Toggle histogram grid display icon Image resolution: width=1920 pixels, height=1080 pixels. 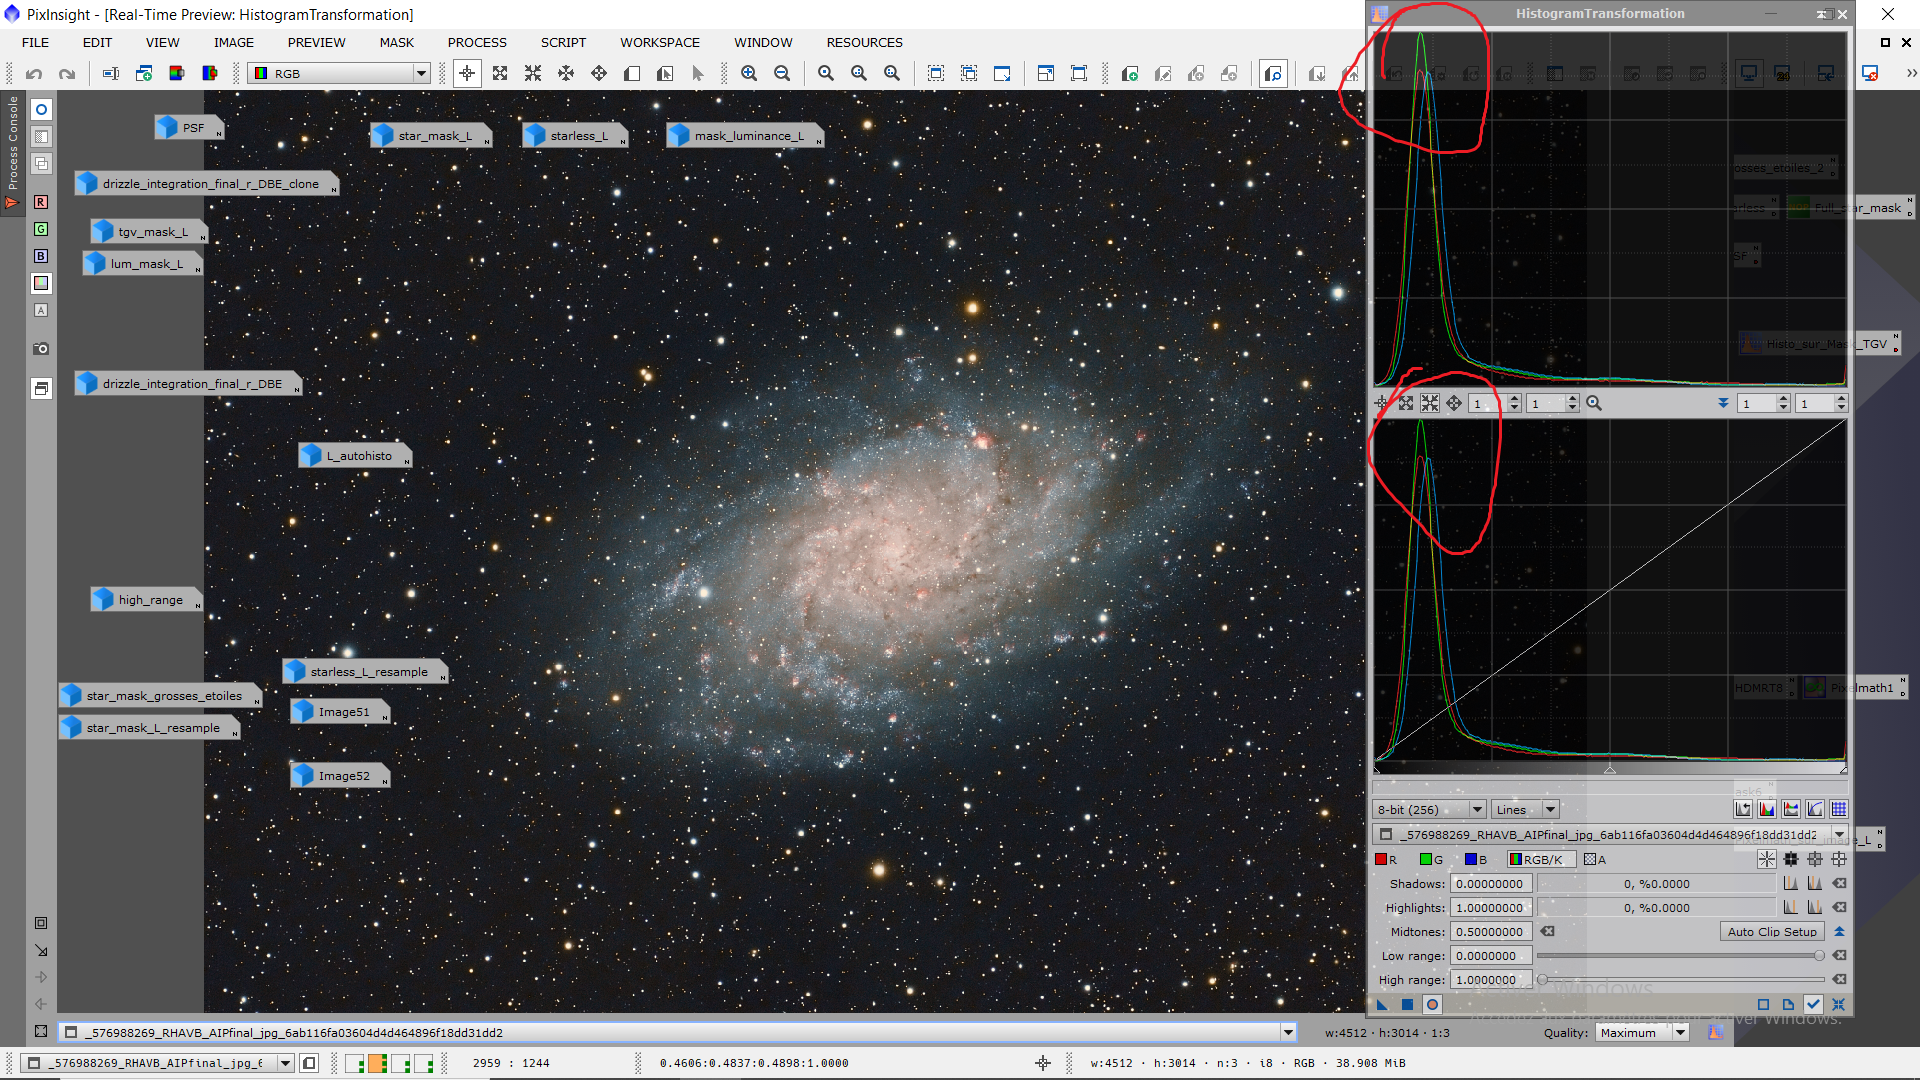pos(1839,809)
